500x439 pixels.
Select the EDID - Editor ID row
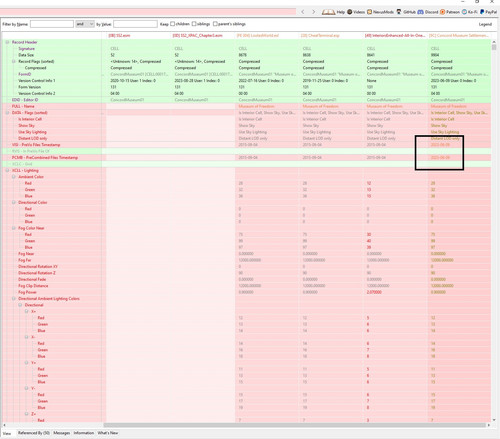(246, 100)
